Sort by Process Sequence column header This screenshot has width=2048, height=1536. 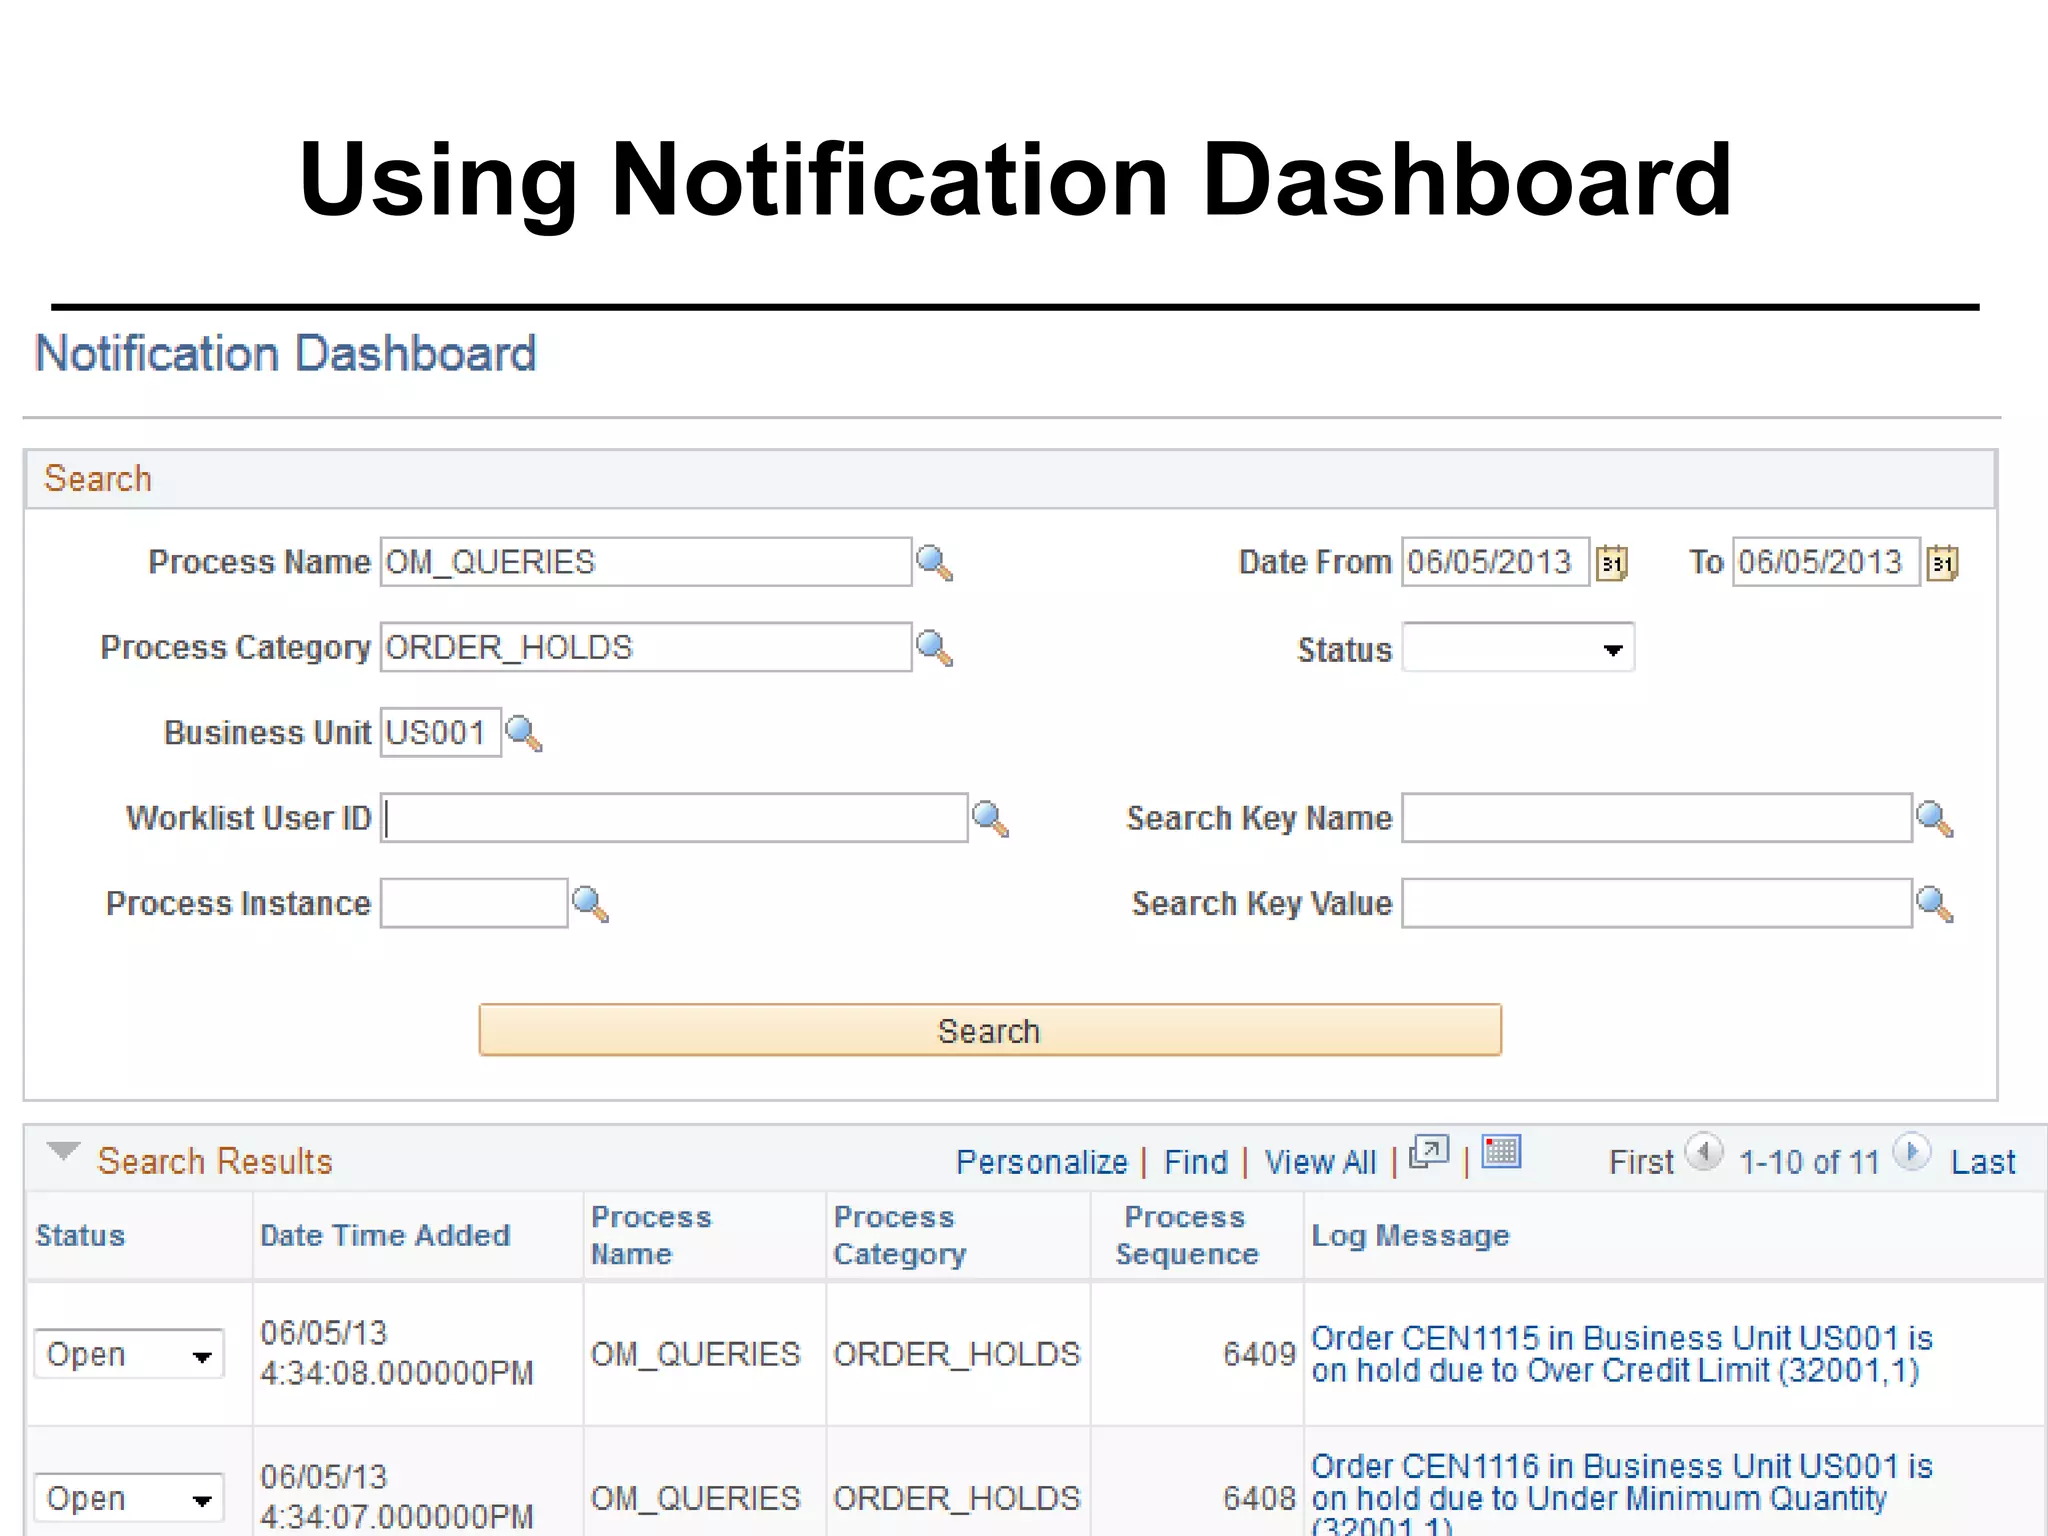[x=1187, y=1235]
